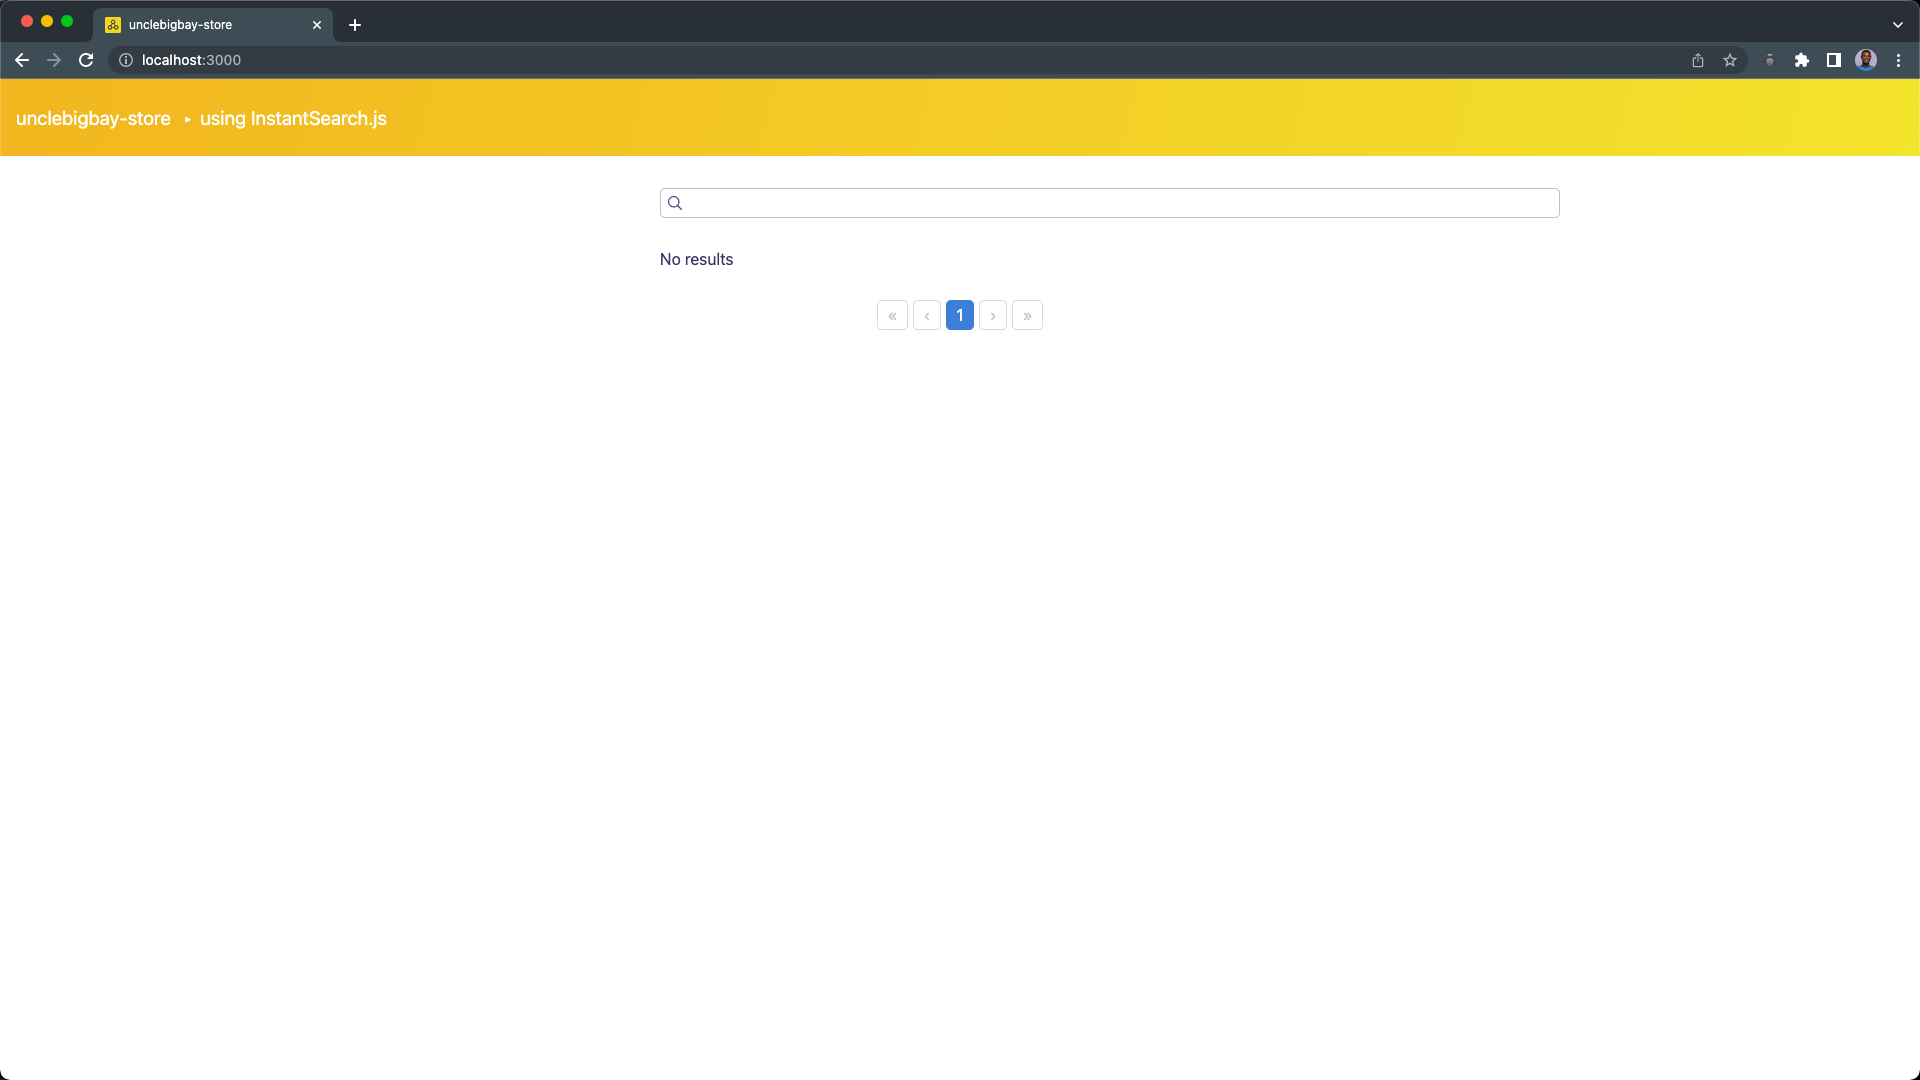The height and width of the screenshot is (1080, 1920).
Task: Open the using InstantSearch.js link
Action: (x=293, y=118)
